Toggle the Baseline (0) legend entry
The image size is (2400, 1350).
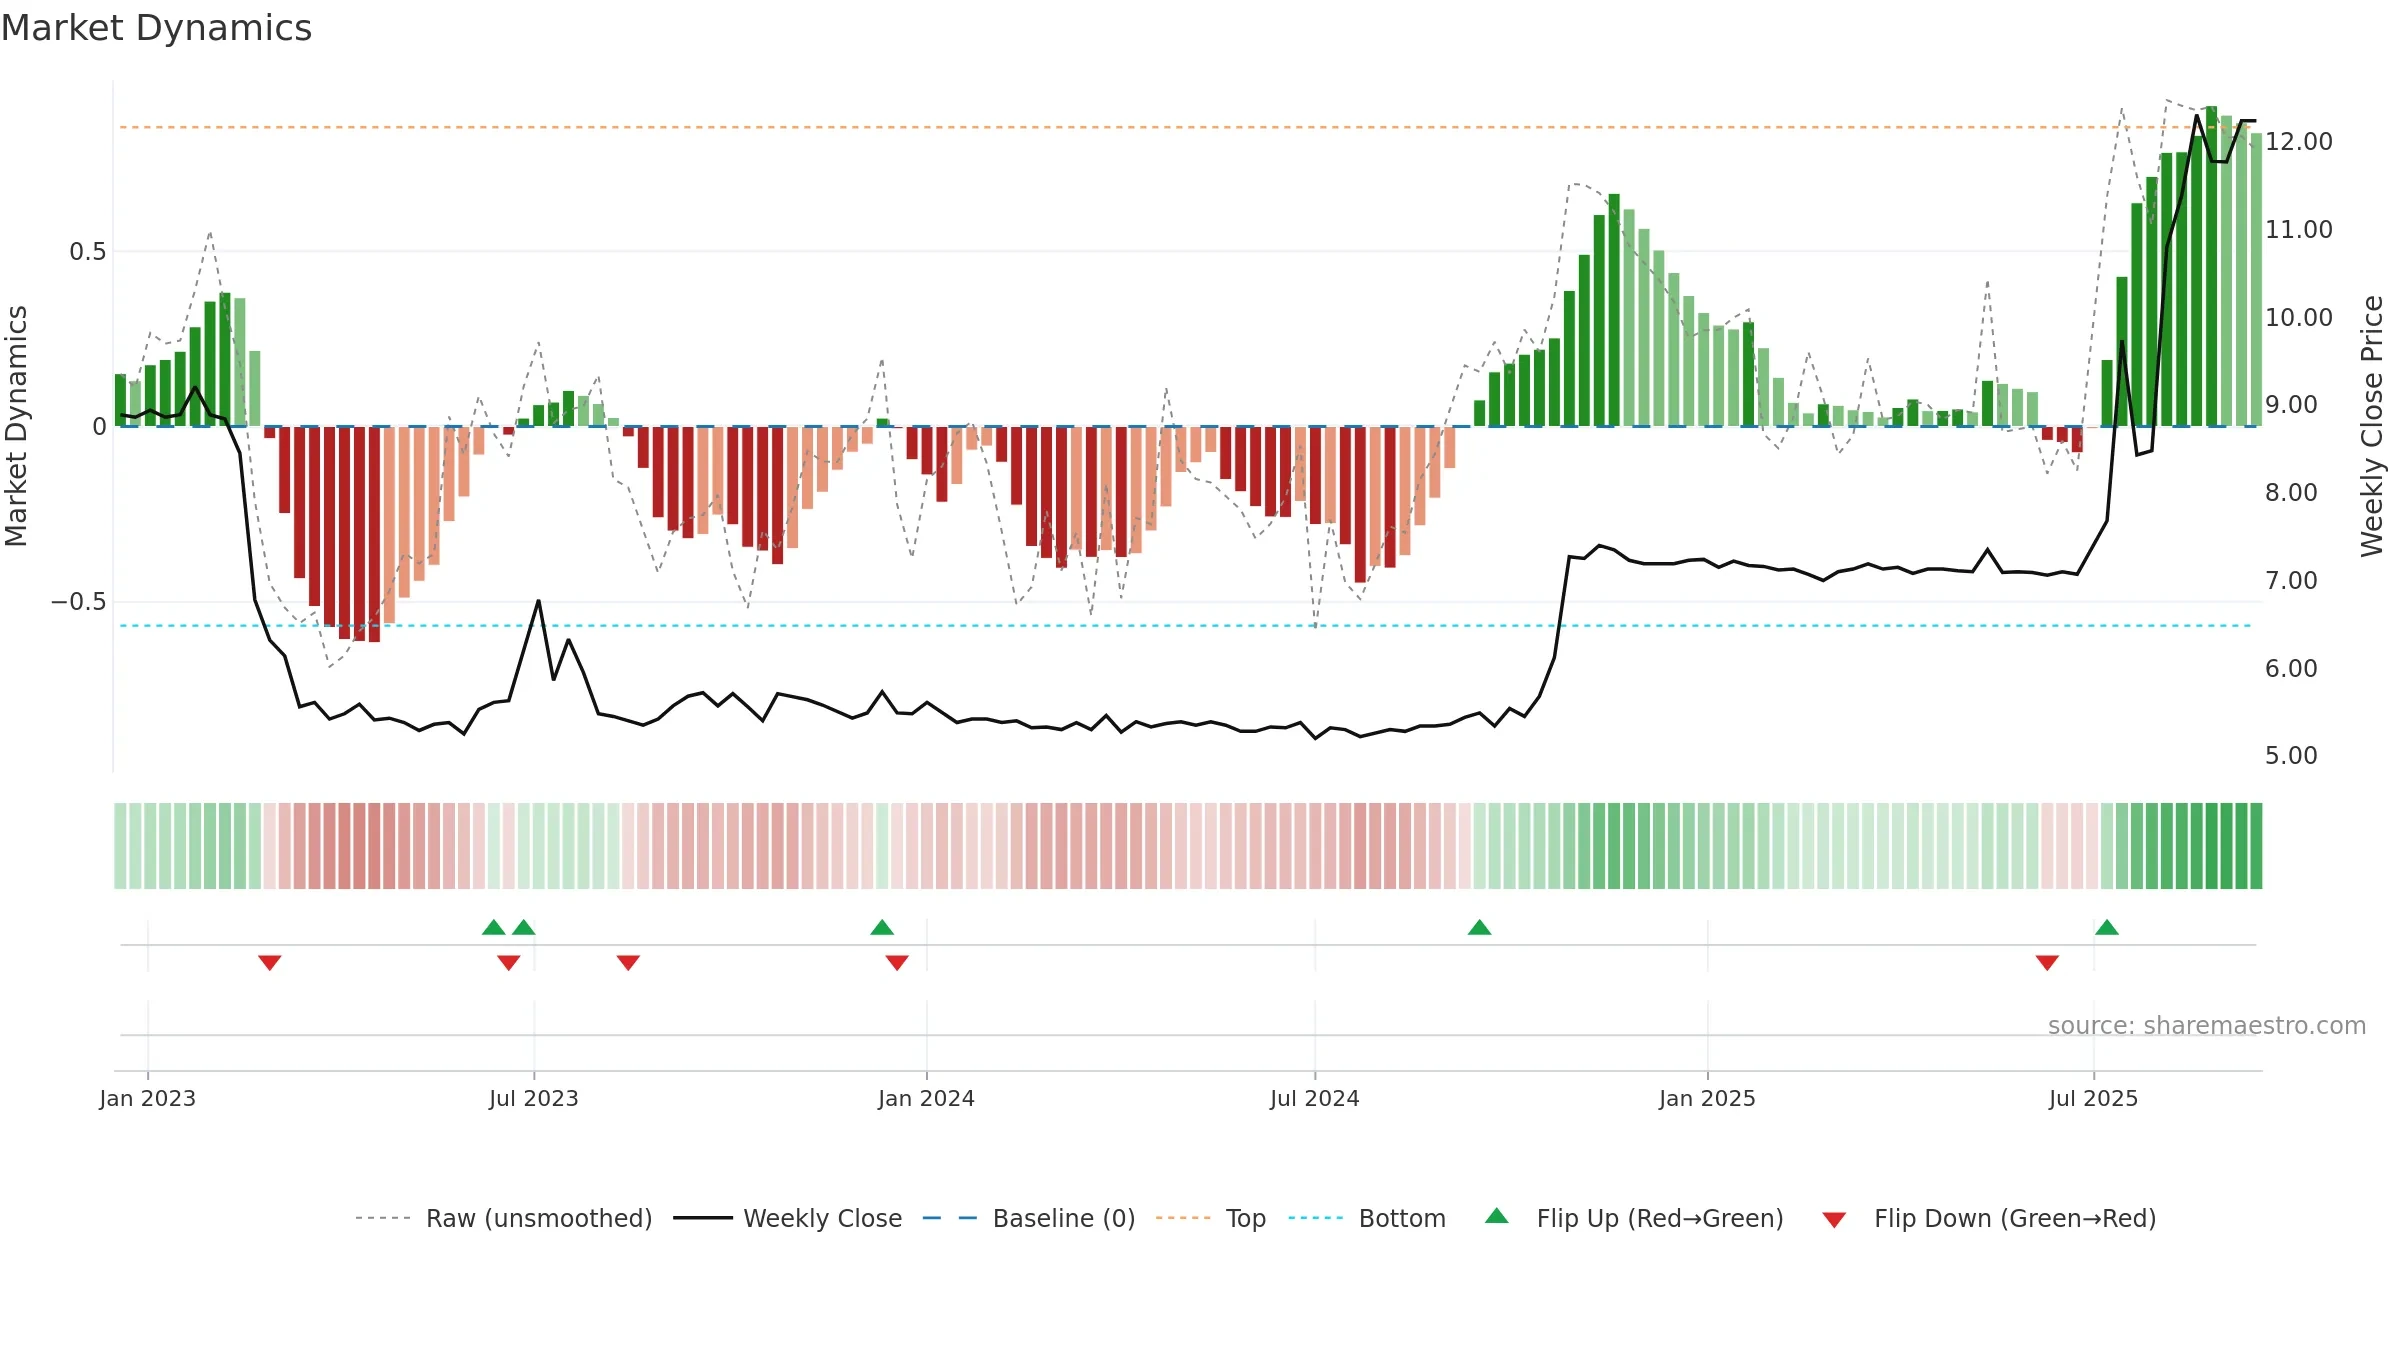pos(1029,1218)
